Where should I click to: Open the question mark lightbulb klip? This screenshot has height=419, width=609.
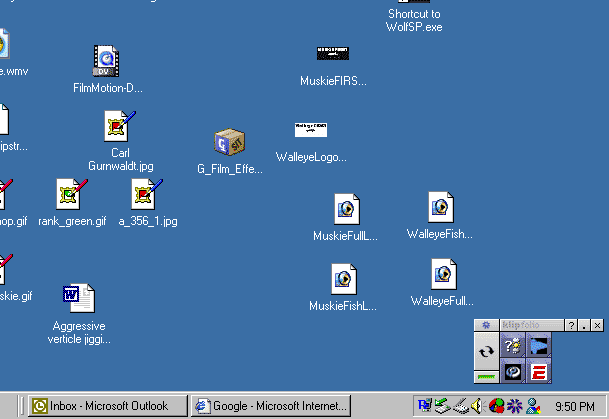(x=513, y=346)
